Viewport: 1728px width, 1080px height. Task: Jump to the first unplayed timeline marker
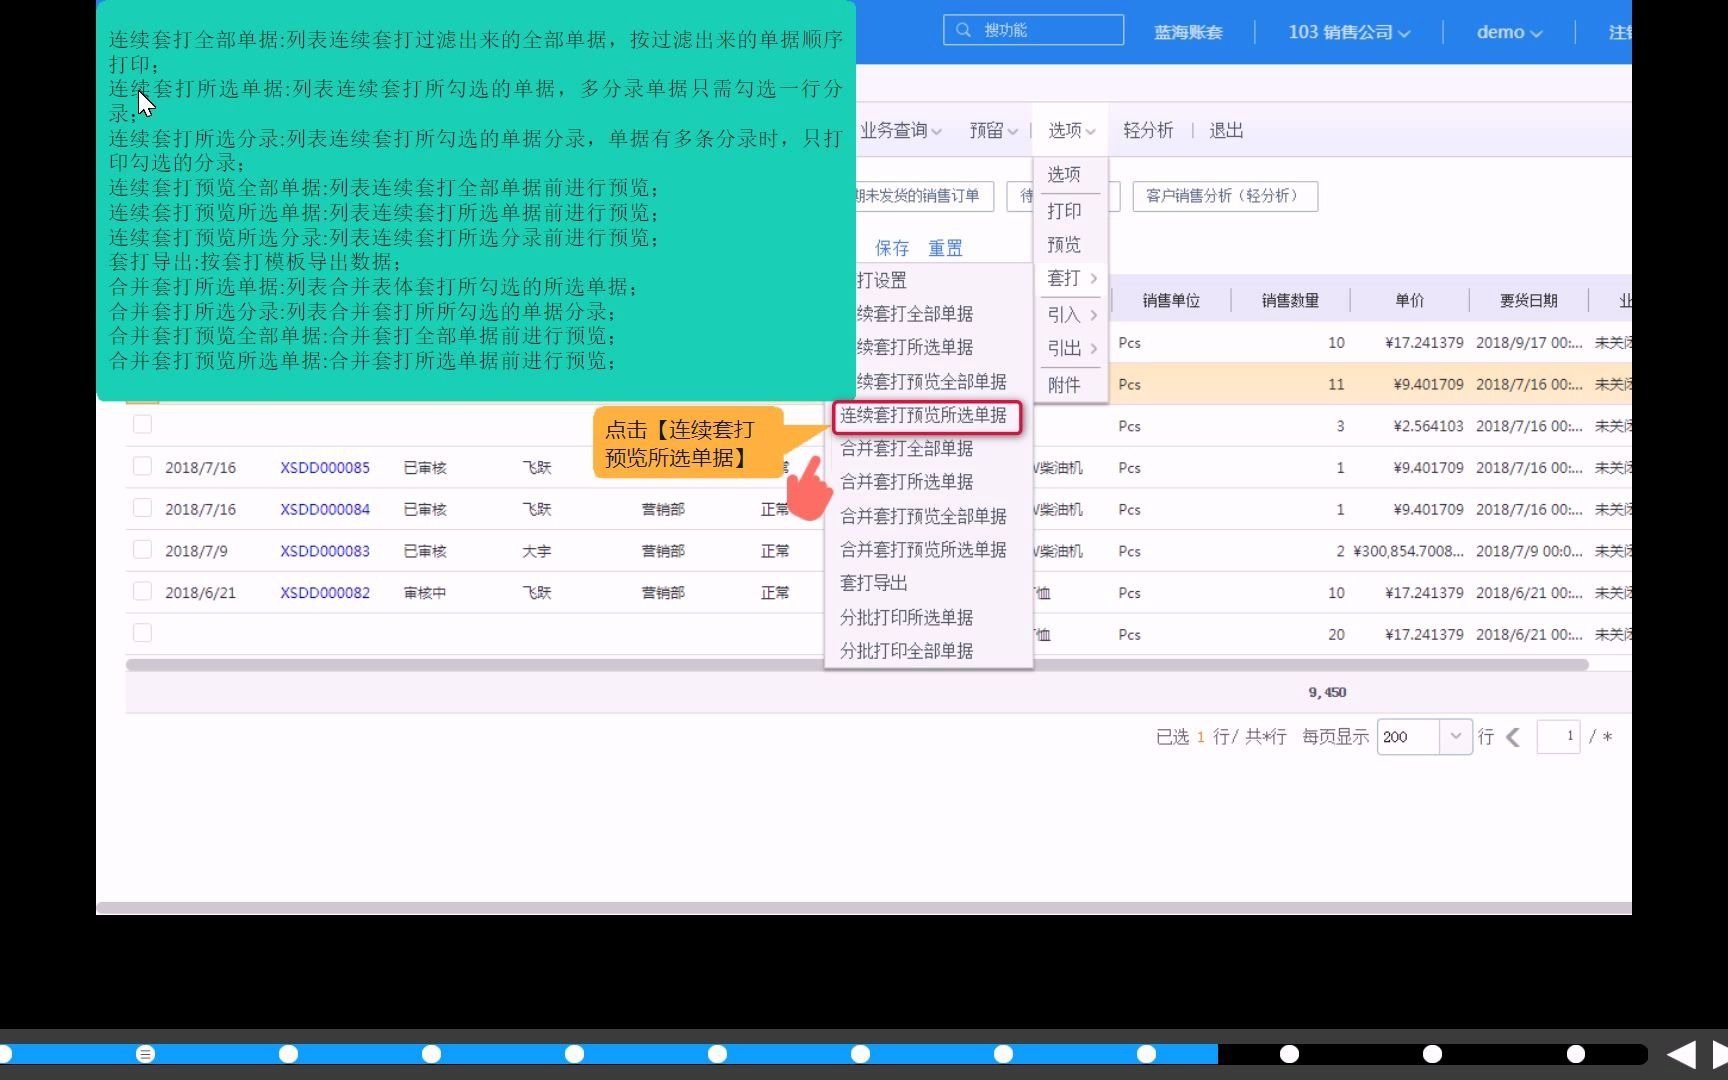pyautogui.click(x=1290, y=1054)
